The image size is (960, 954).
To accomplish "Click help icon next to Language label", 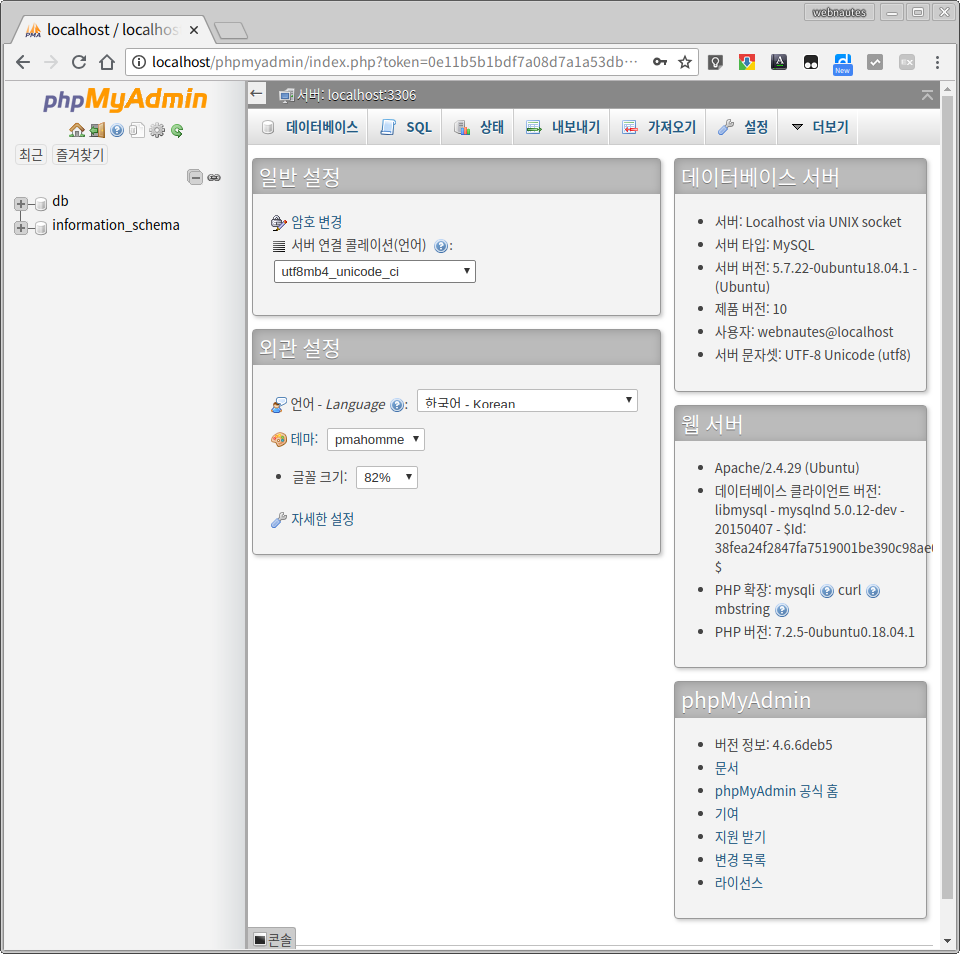I will pyautogui.click(x=397, y=405).
